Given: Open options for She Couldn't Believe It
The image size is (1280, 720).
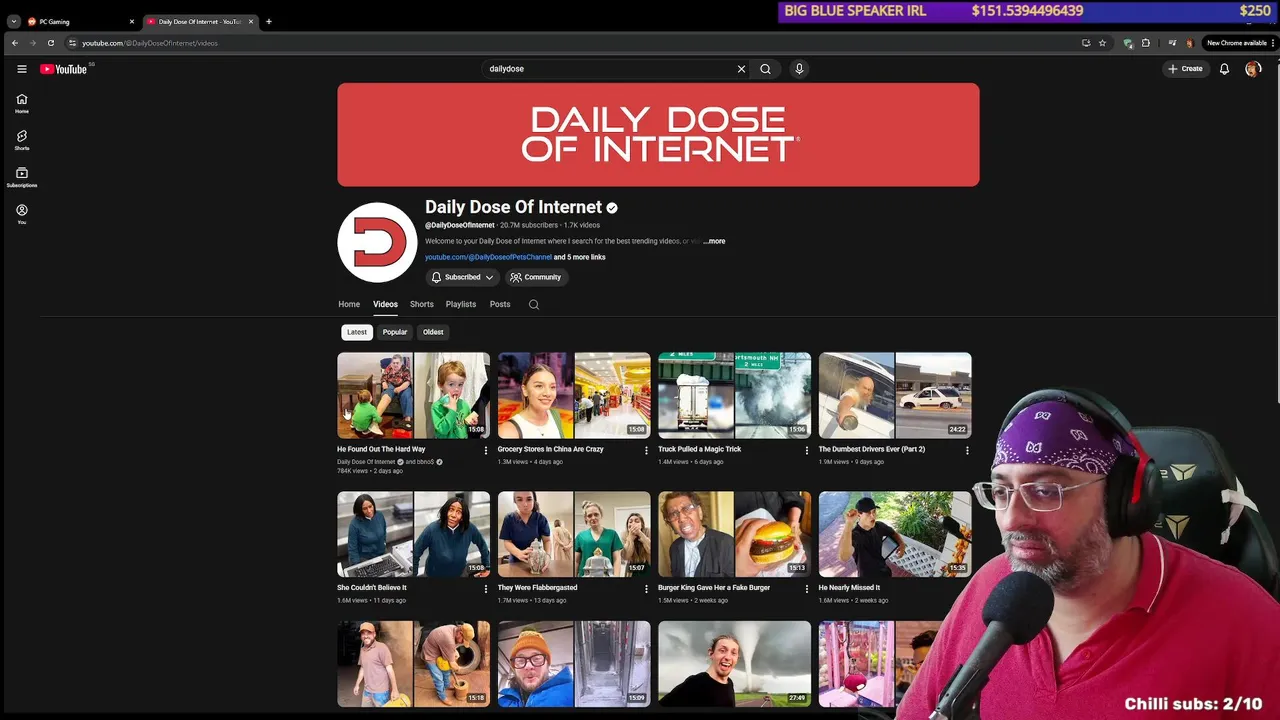Looking at the screenshot, I should [x=486, y=589].
